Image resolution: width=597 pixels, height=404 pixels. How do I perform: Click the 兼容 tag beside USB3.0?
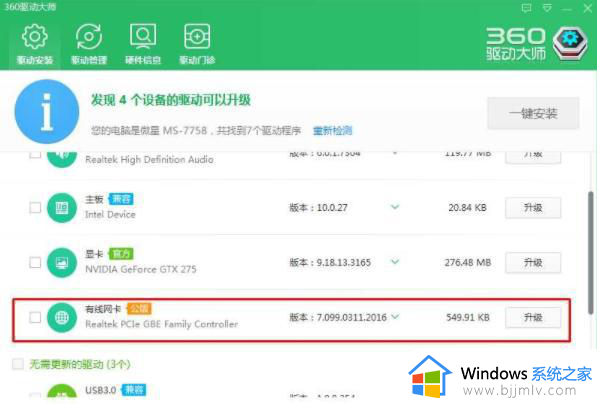click(x=134, y=390)
